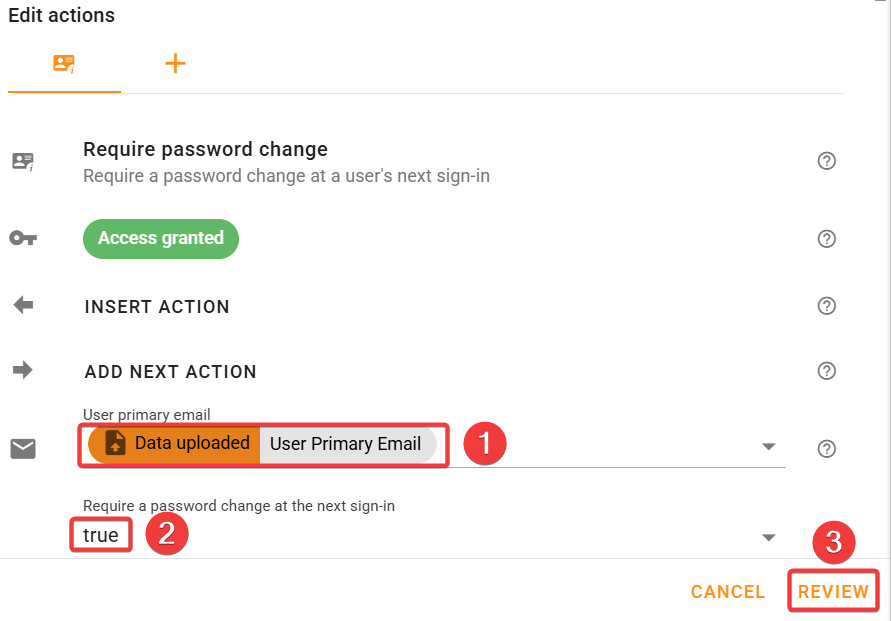Select the envelope icon near User primary email

tap(22, 448)
